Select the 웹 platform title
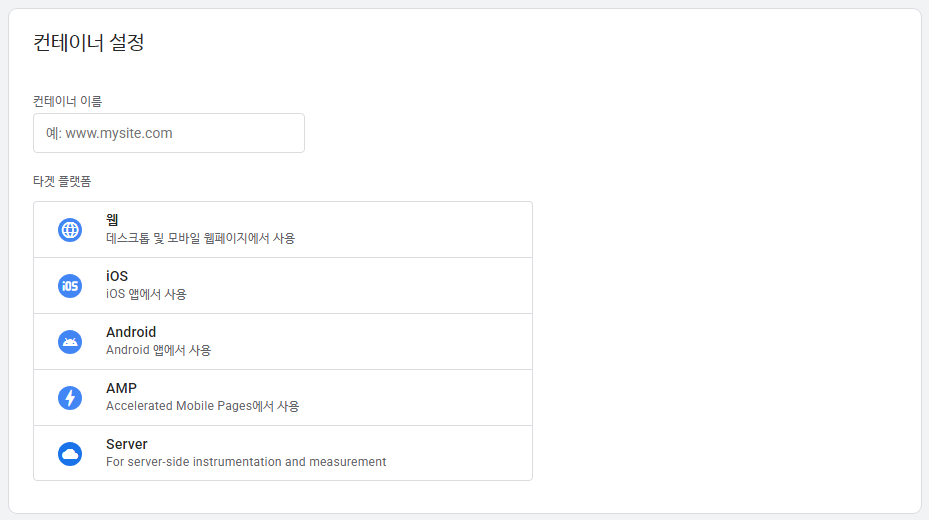 click(x=113, y=220)
